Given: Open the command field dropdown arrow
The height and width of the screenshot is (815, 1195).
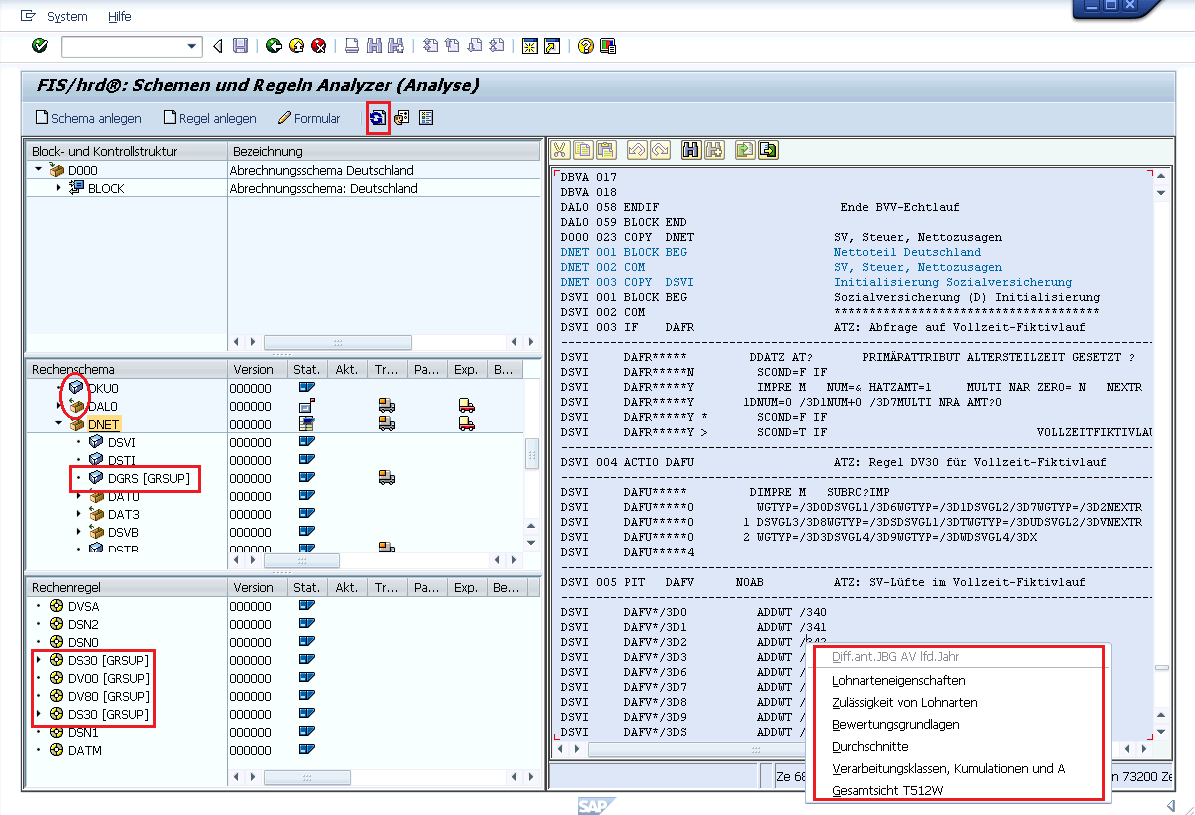Looking at the screenshot, I should (x=192, y=47).
